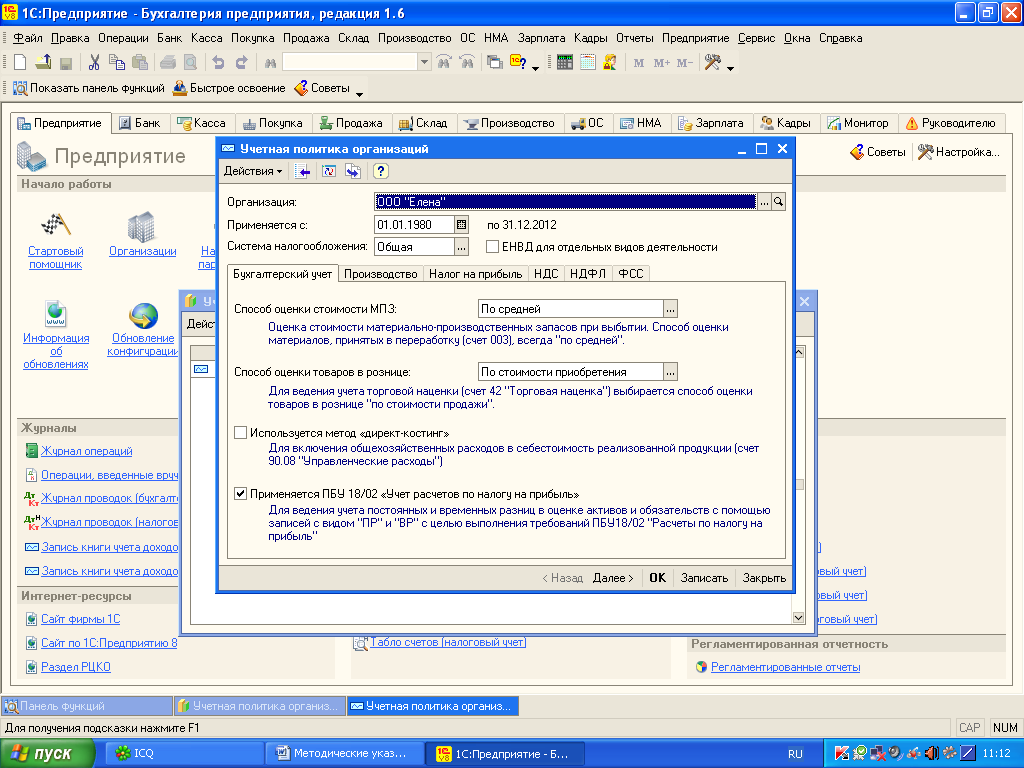Switch to Методические указ... taskbar window
This screenshot has width=1024, height=768.
(345, 754)
